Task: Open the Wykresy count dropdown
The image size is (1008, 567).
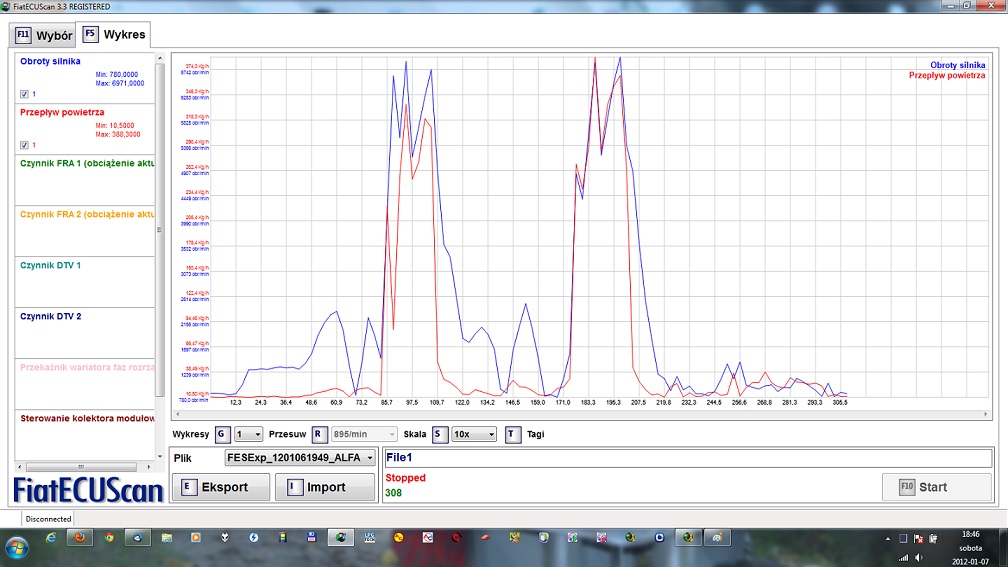Action: pos(248,435)
